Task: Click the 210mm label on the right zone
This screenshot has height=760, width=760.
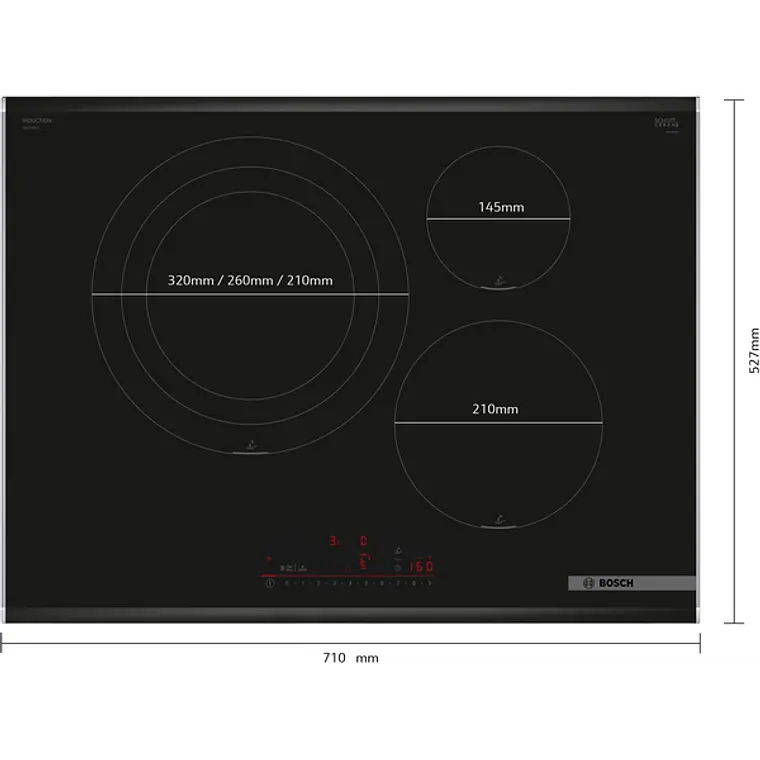Action: [495, 409]
